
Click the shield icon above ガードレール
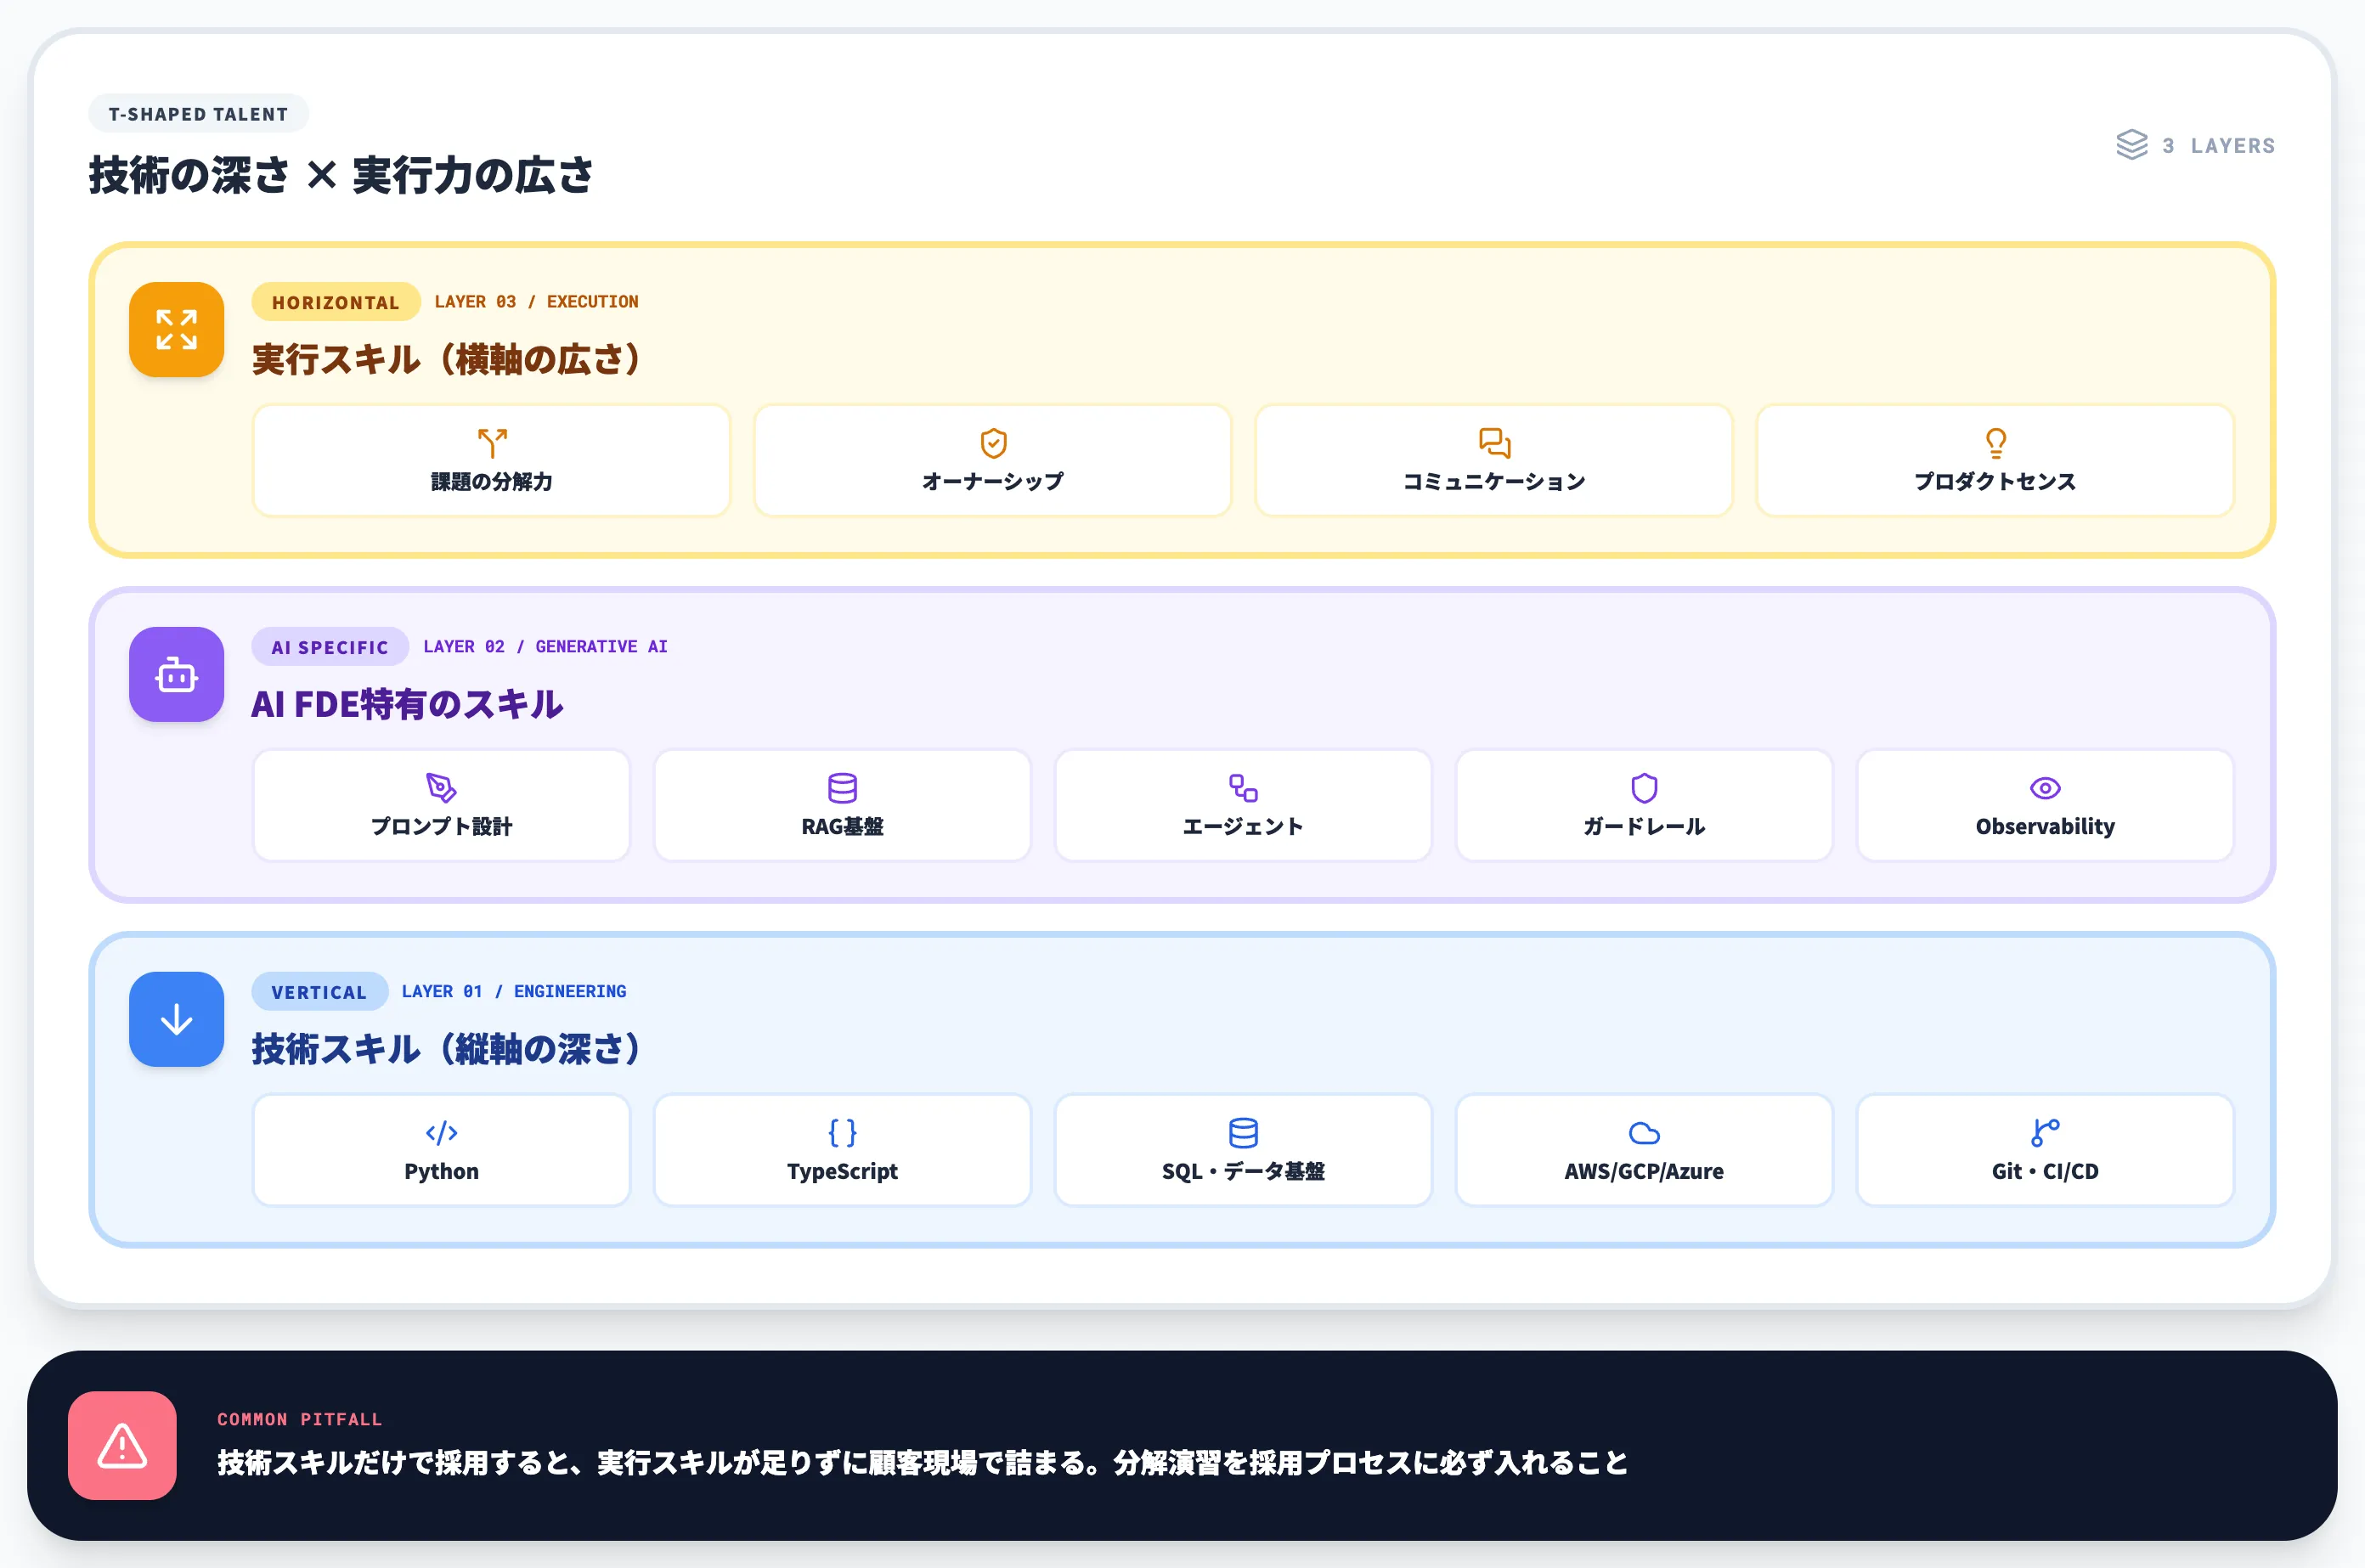(1643, 788)
